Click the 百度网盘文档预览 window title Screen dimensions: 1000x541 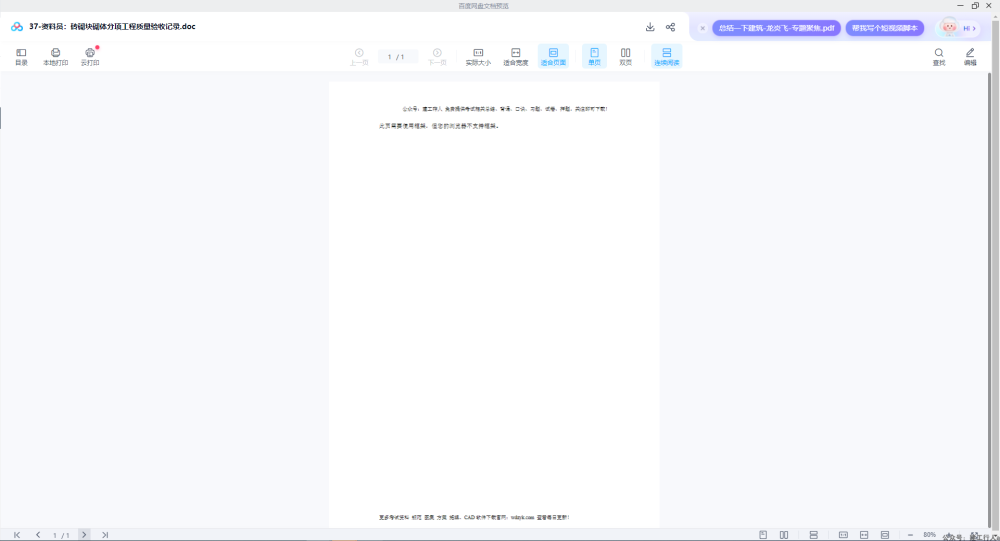coord(483,6)
